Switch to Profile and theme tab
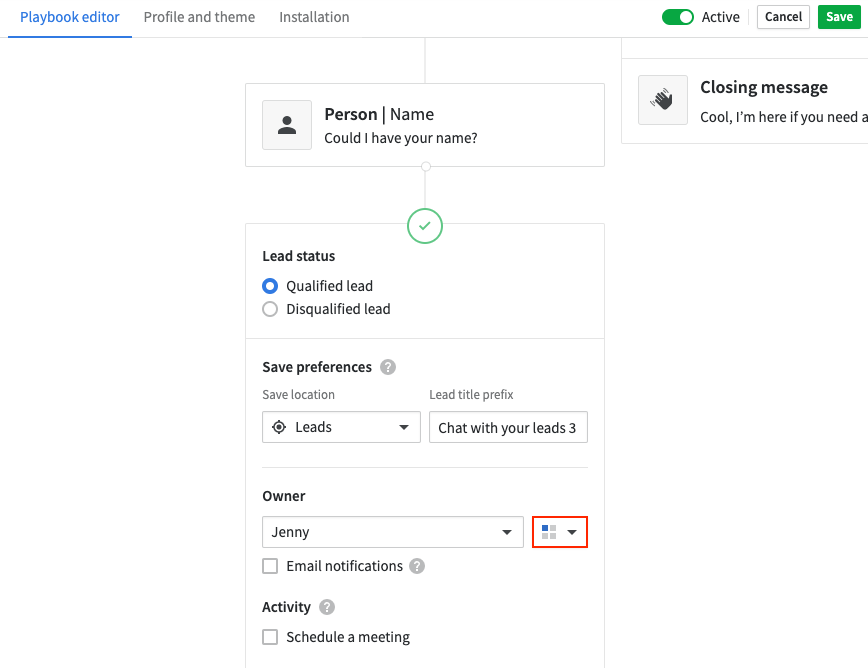 199,17
